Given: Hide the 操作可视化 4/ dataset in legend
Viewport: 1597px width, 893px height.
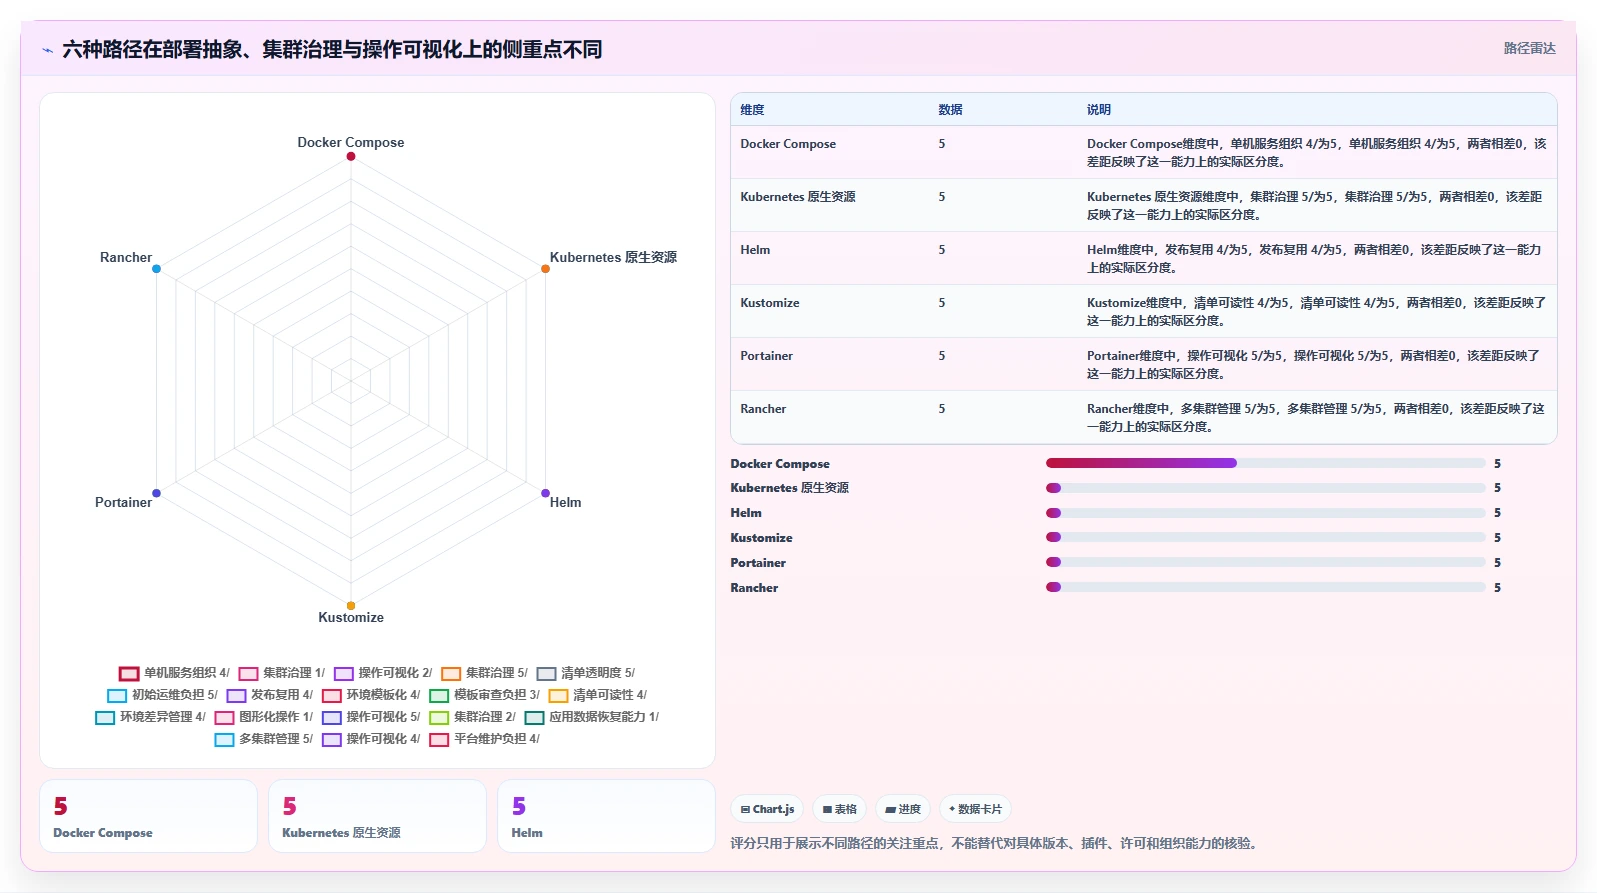Looking at the screenshot, I should click(x=371, y=739).
